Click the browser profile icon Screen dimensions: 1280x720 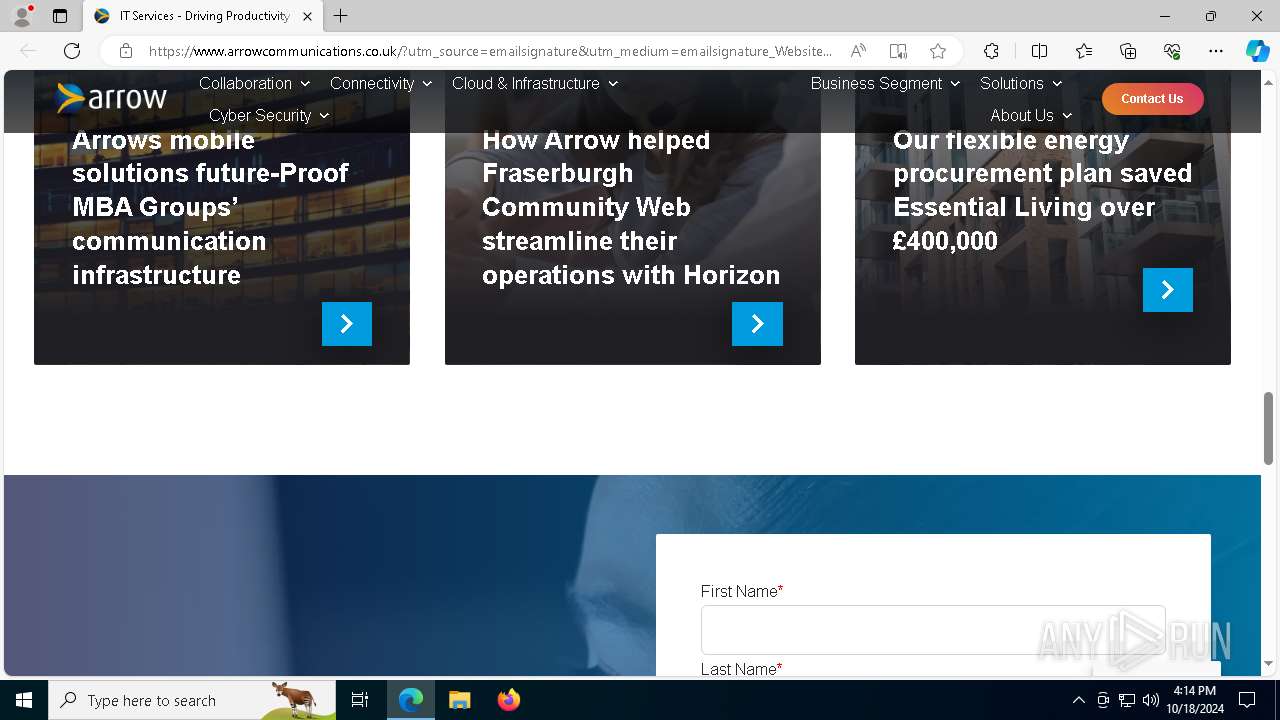[22, 16]
